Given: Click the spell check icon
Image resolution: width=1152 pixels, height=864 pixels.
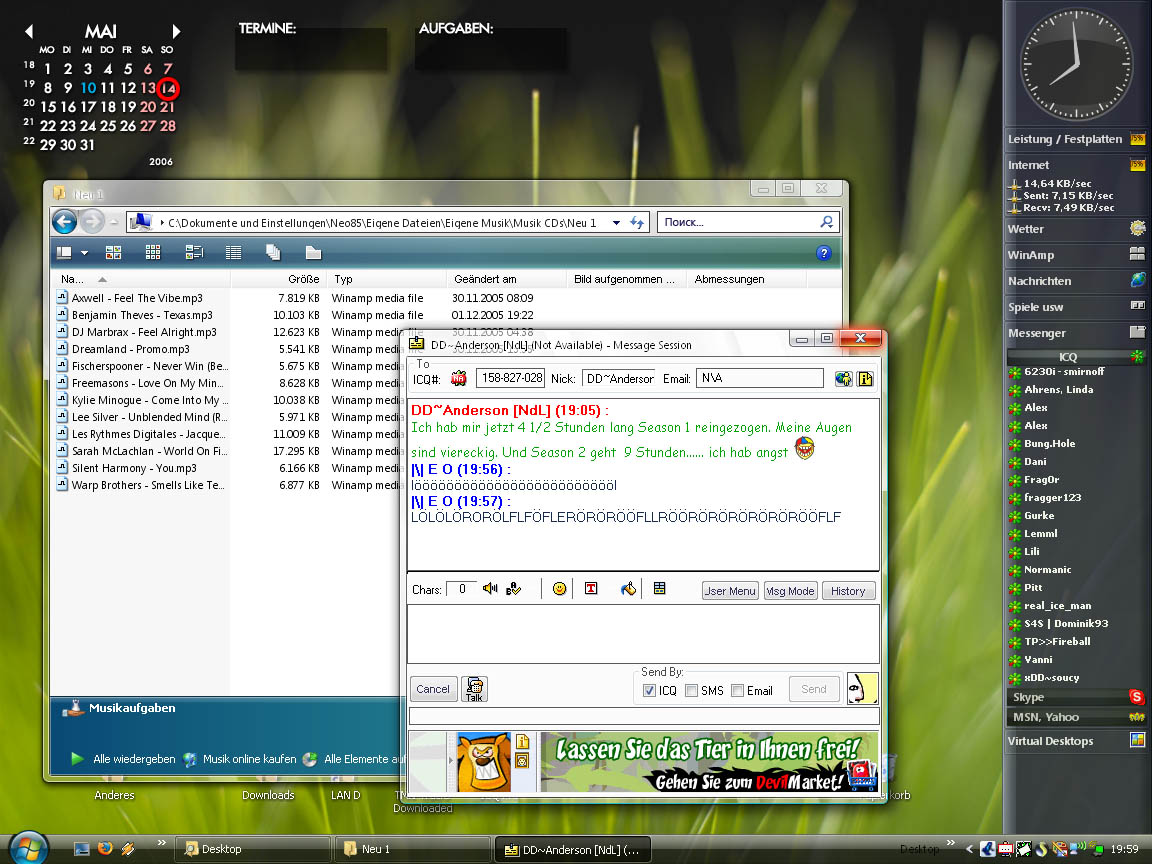Looking at the screenshot, I should (x=513, y=589).
